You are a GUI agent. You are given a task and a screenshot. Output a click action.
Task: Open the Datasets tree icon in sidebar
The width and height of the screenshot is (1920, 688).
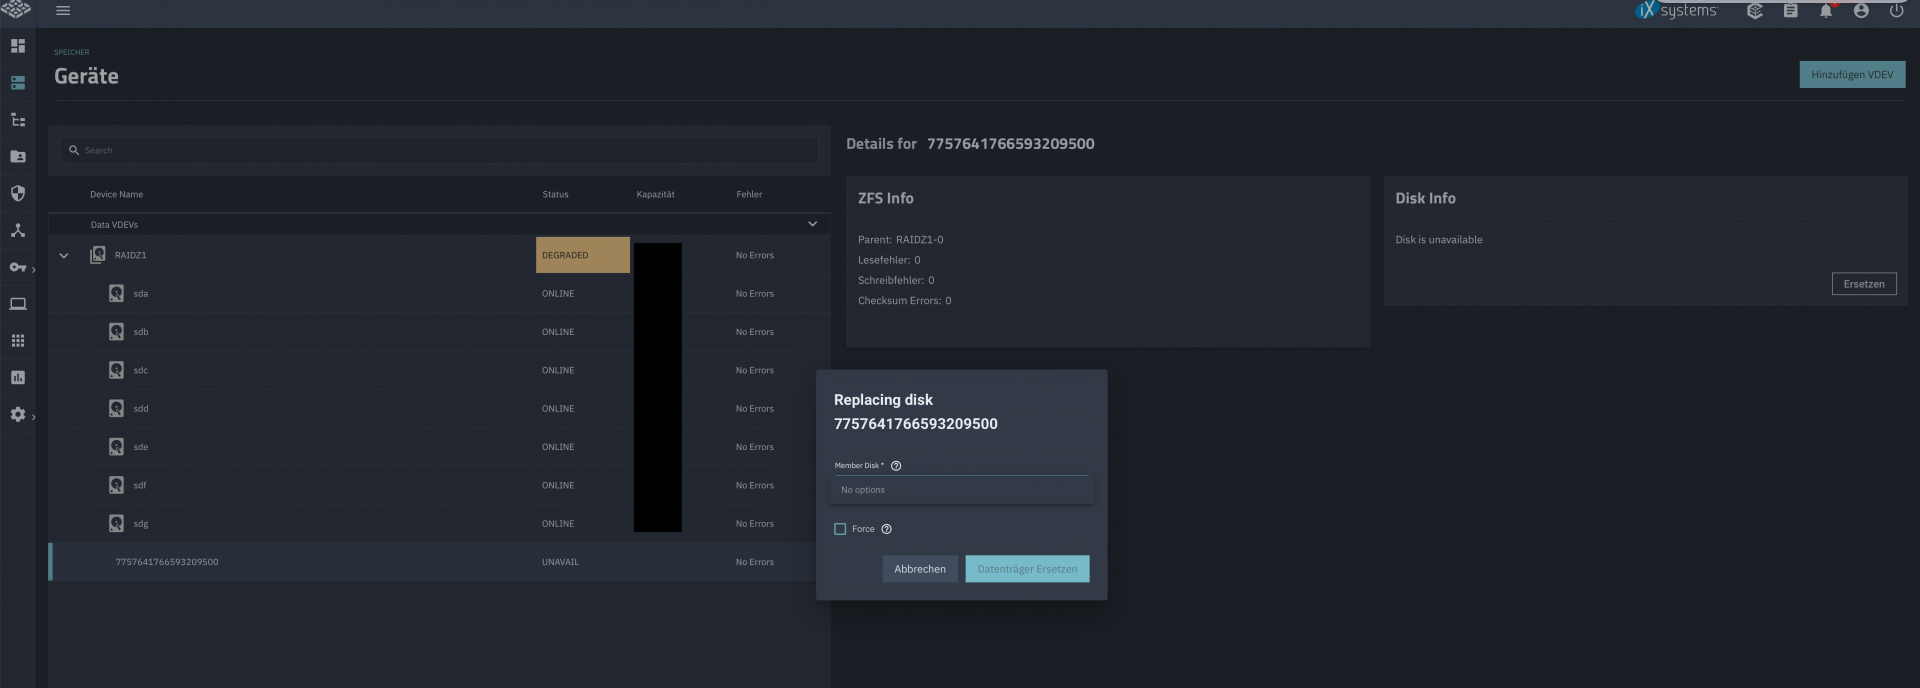pos(18,120)
